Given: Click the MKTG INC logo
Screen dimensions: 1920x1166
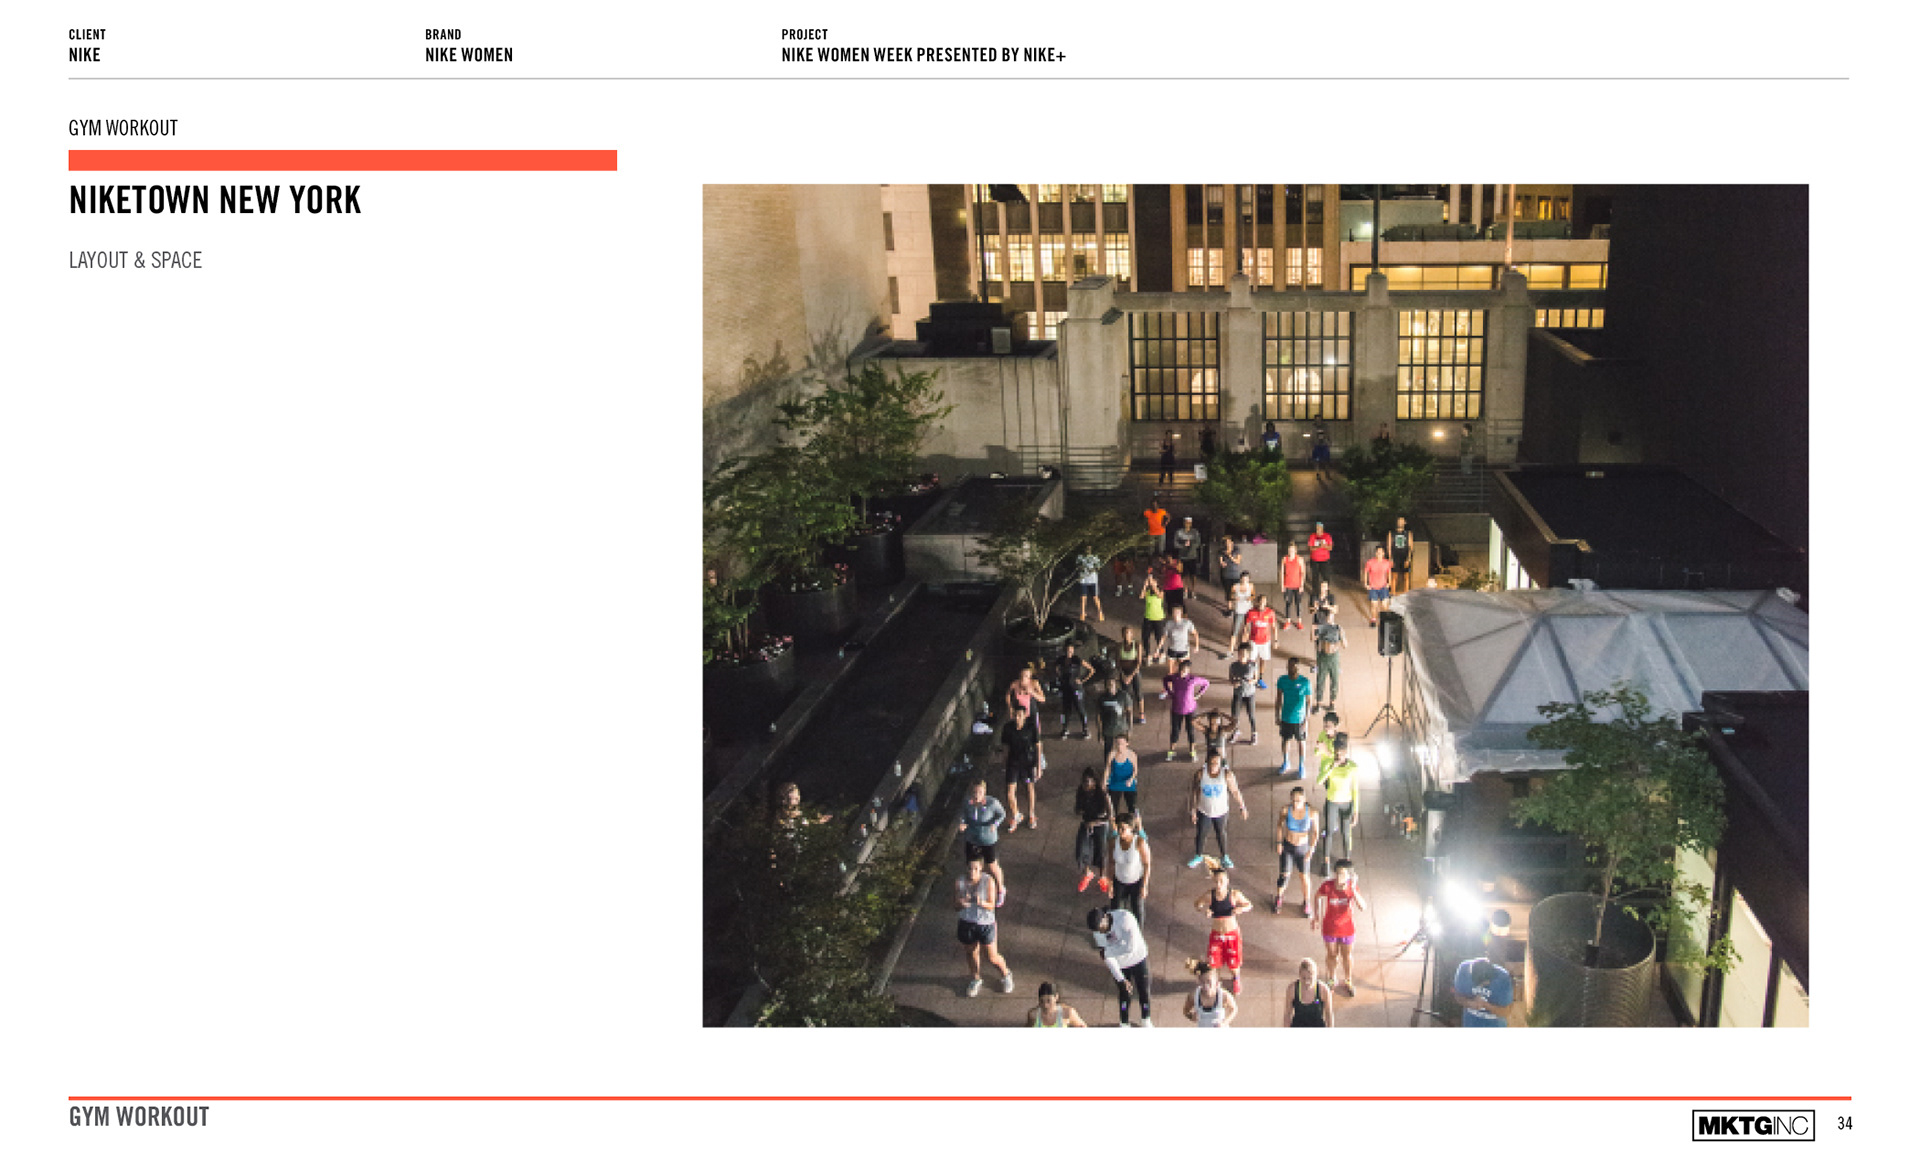Looking at the screenshot, I should (x=1753, y=1125).
